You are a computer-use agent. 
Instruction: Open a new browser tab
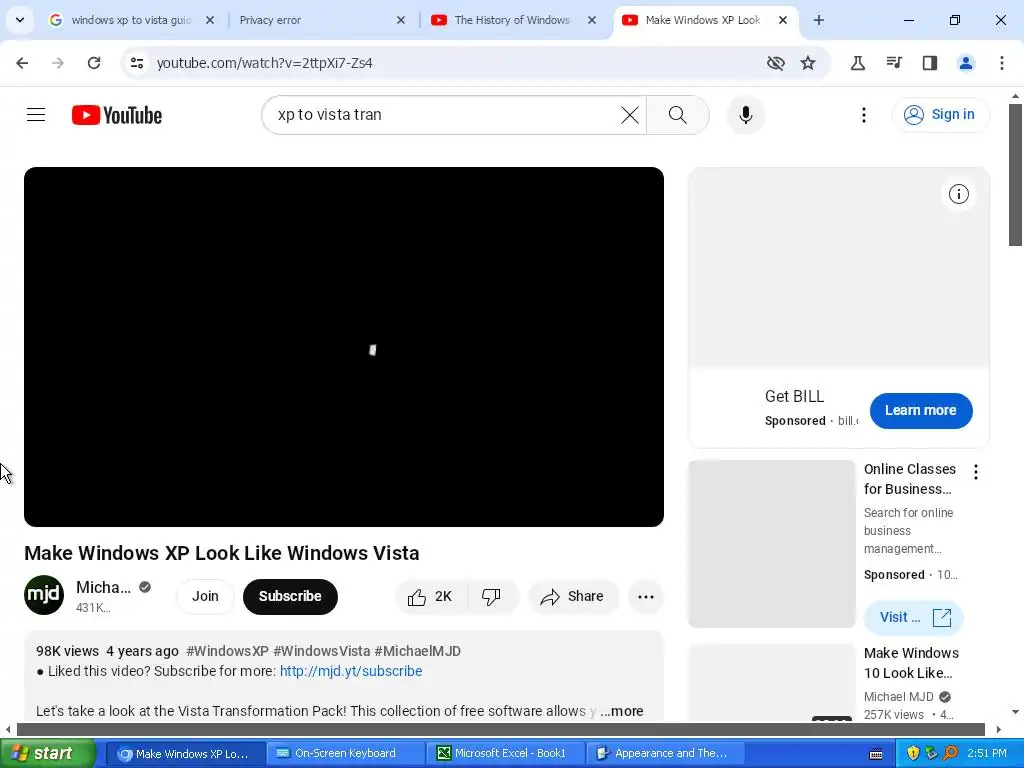[818, 20]
